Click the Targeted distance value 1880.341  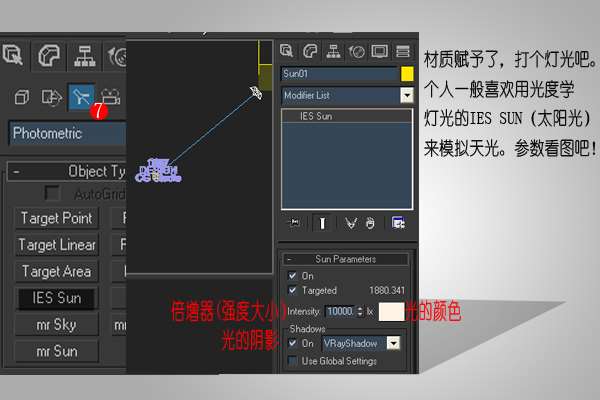point(387,291)
